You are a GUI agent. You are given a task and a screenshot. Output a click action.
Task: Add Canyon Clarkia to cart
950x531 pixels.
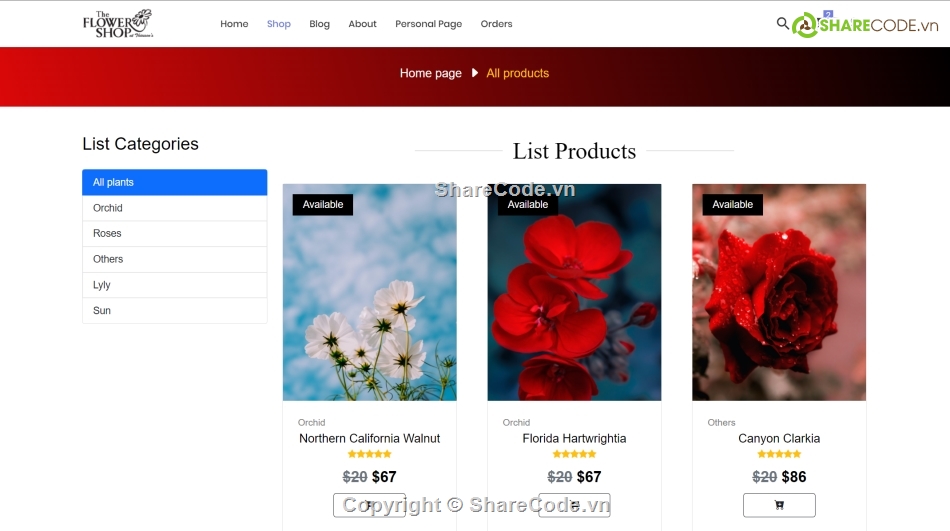tap(779, 505)
